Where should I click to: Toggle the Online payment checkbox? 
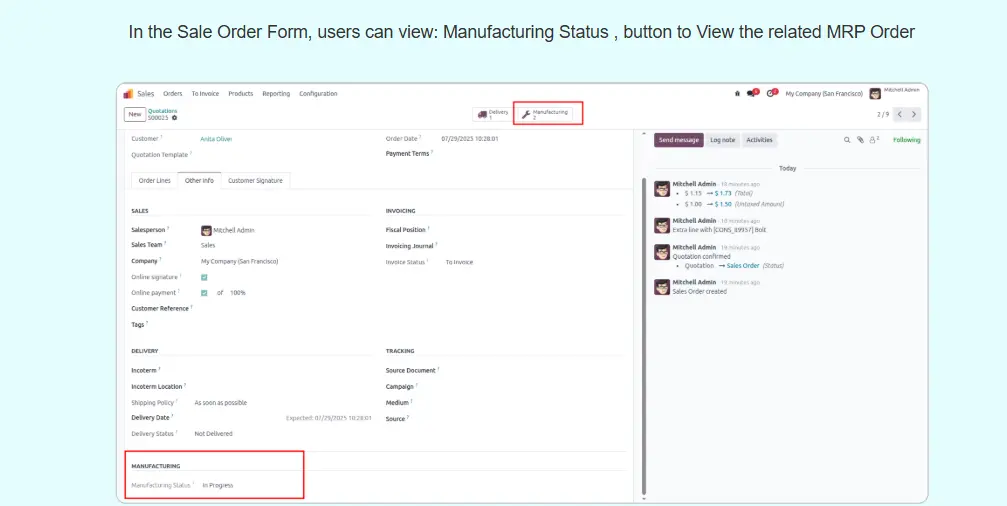tap(204, 293)
